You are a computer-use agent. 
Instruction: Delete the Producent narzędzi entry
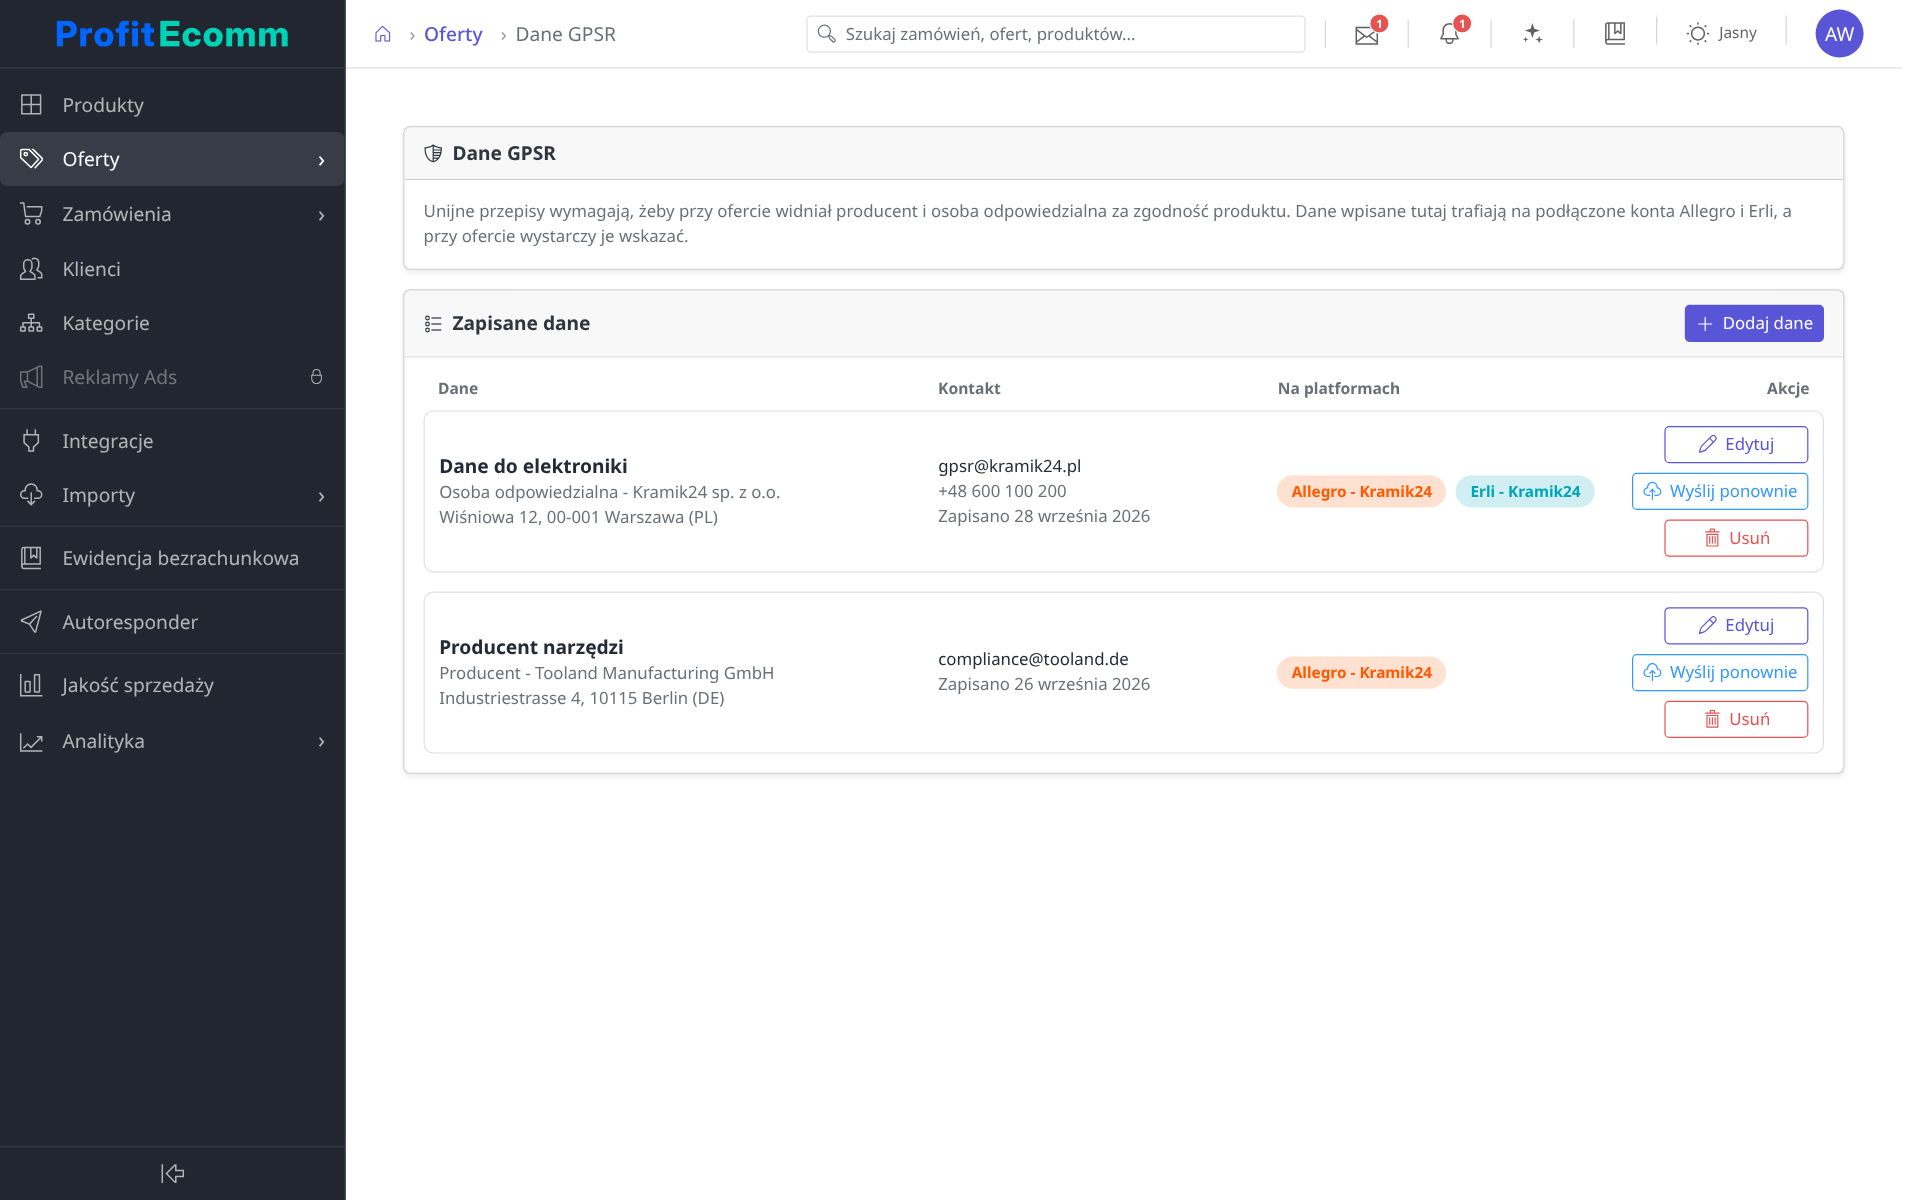(x=1735, y=719)
